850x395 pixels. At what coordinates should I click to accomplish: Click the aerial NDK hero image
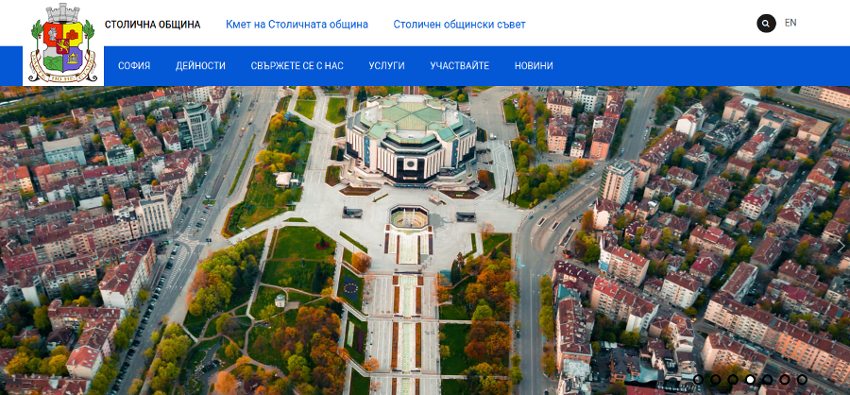tap(425, 241)
